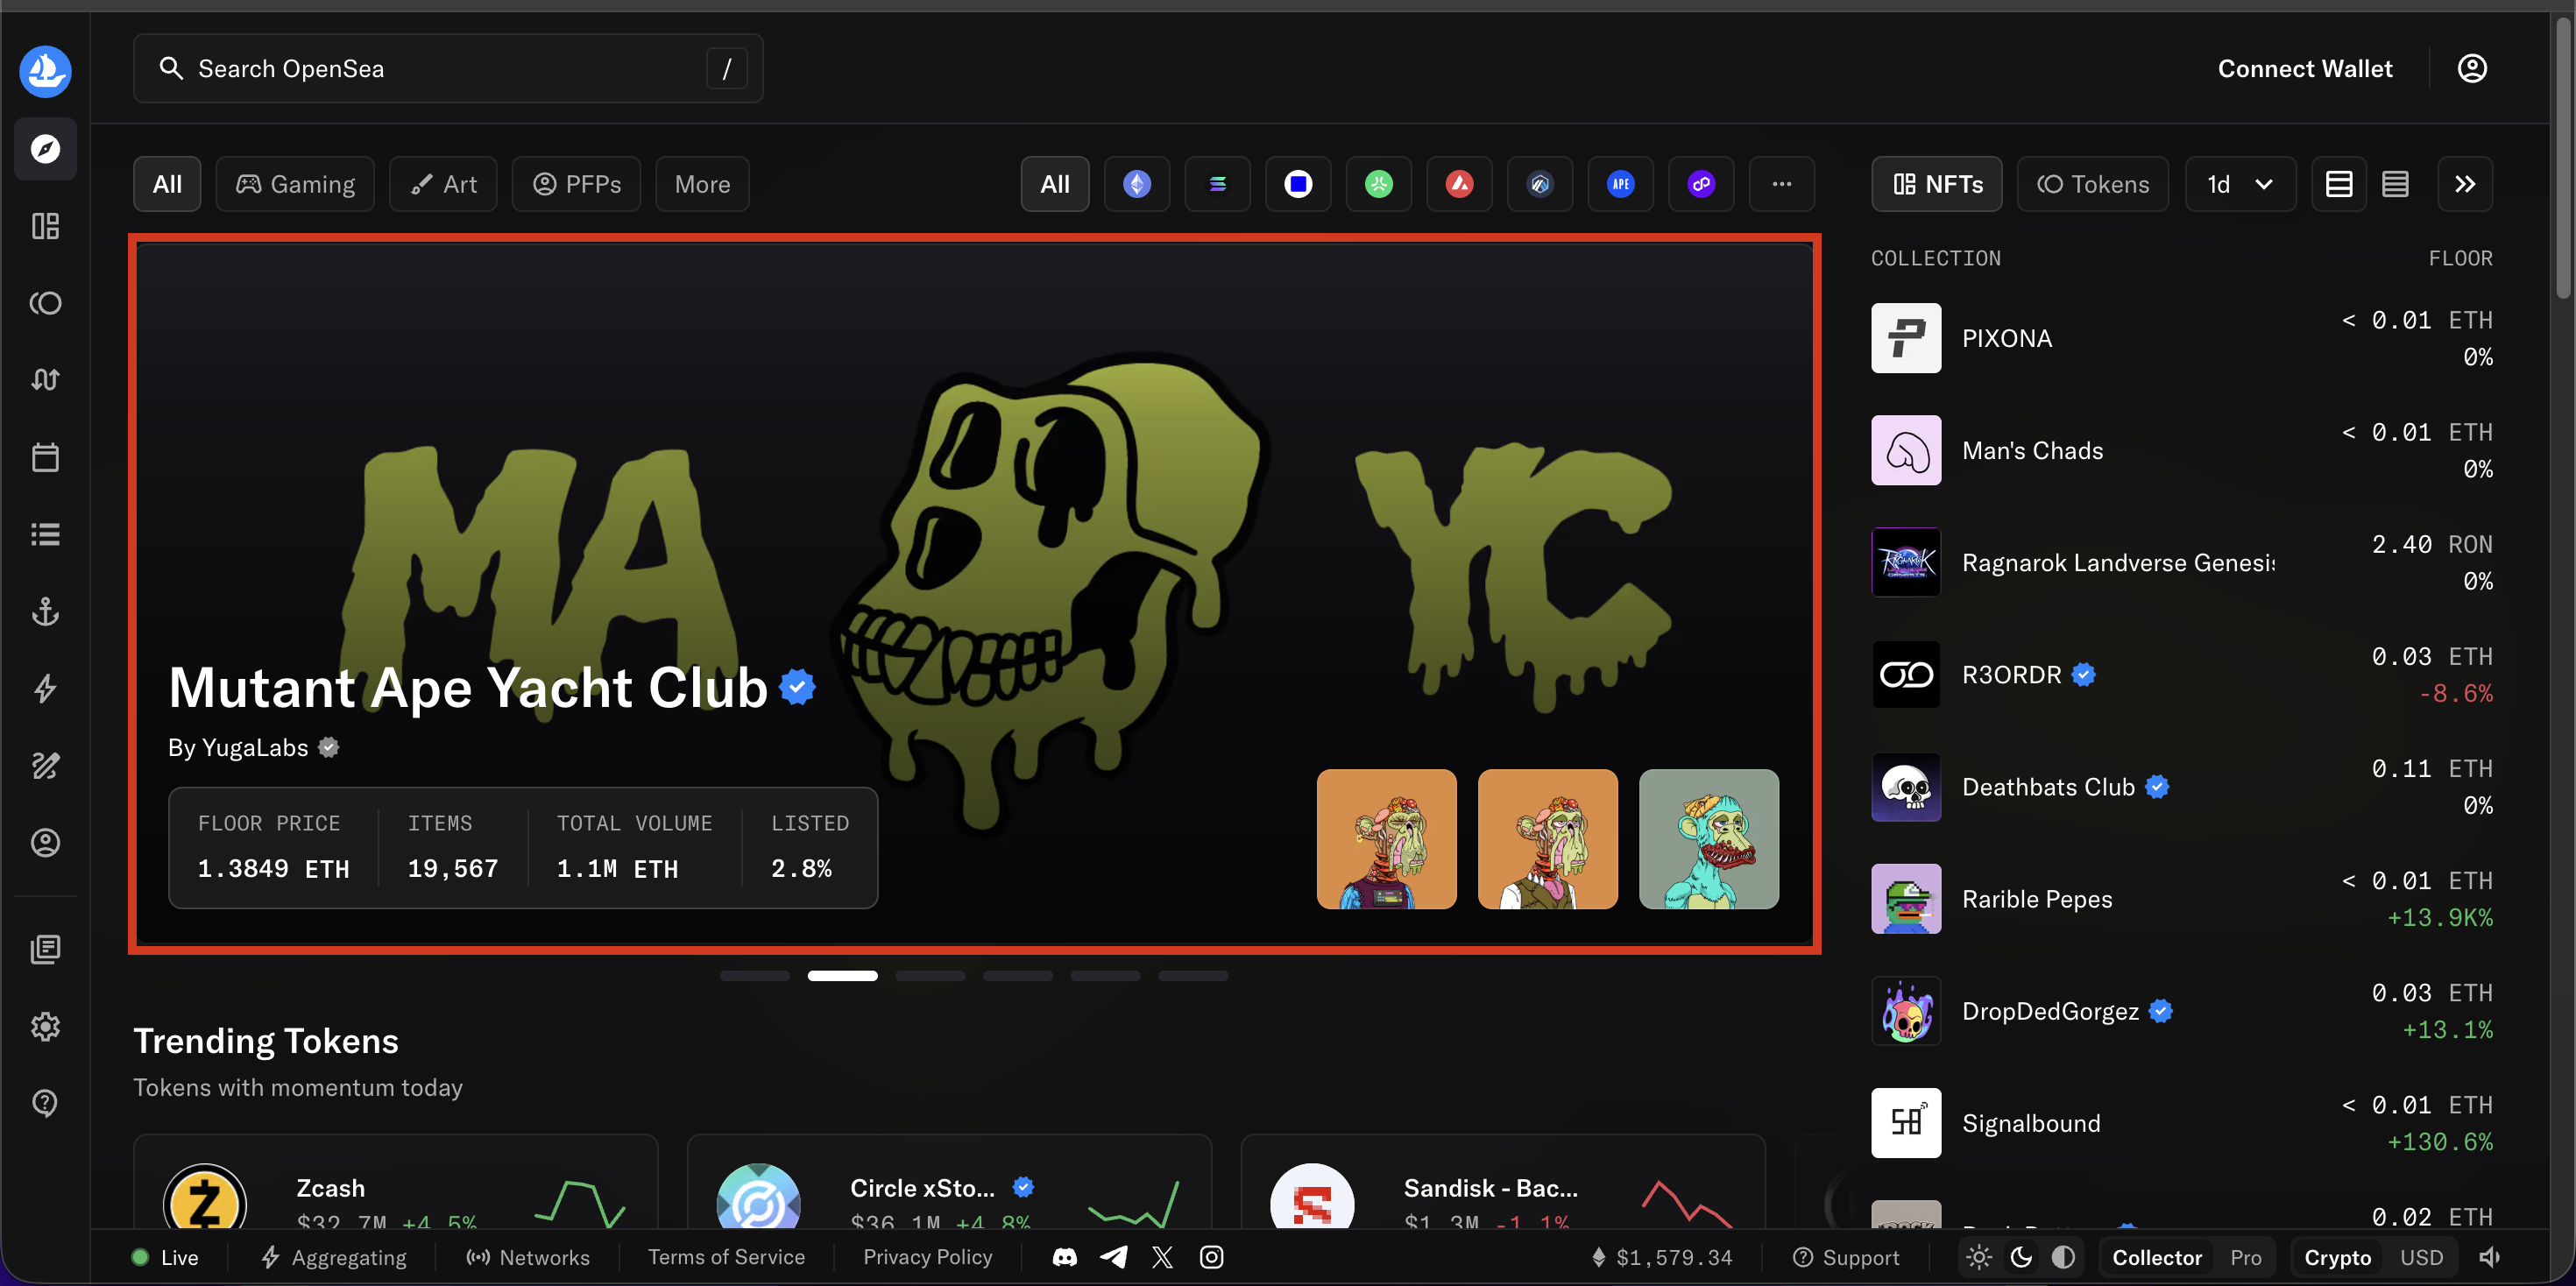Mute sound with the speaker icon
The image size is (2576, 1286).
click(x=2490, y=1257)
